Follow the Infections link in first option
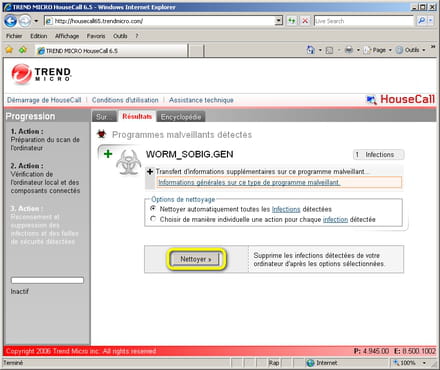This screenshot has height=370, width=440. [286, 209]
